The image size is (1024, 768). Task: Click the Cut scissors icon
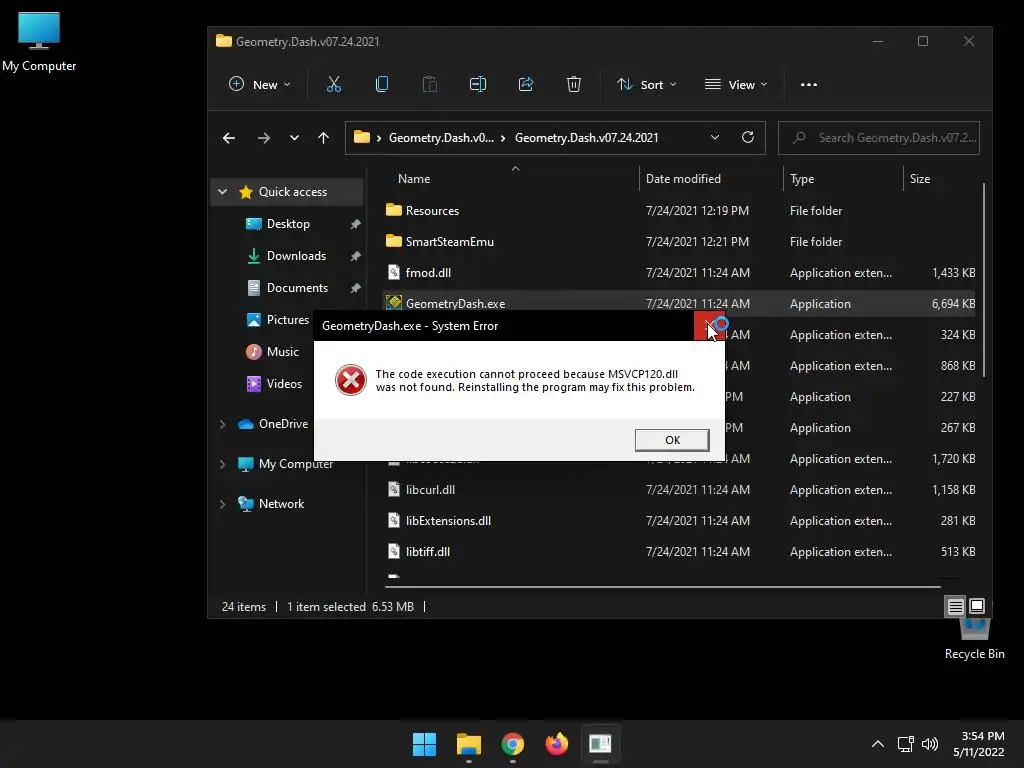coord(334,84)
